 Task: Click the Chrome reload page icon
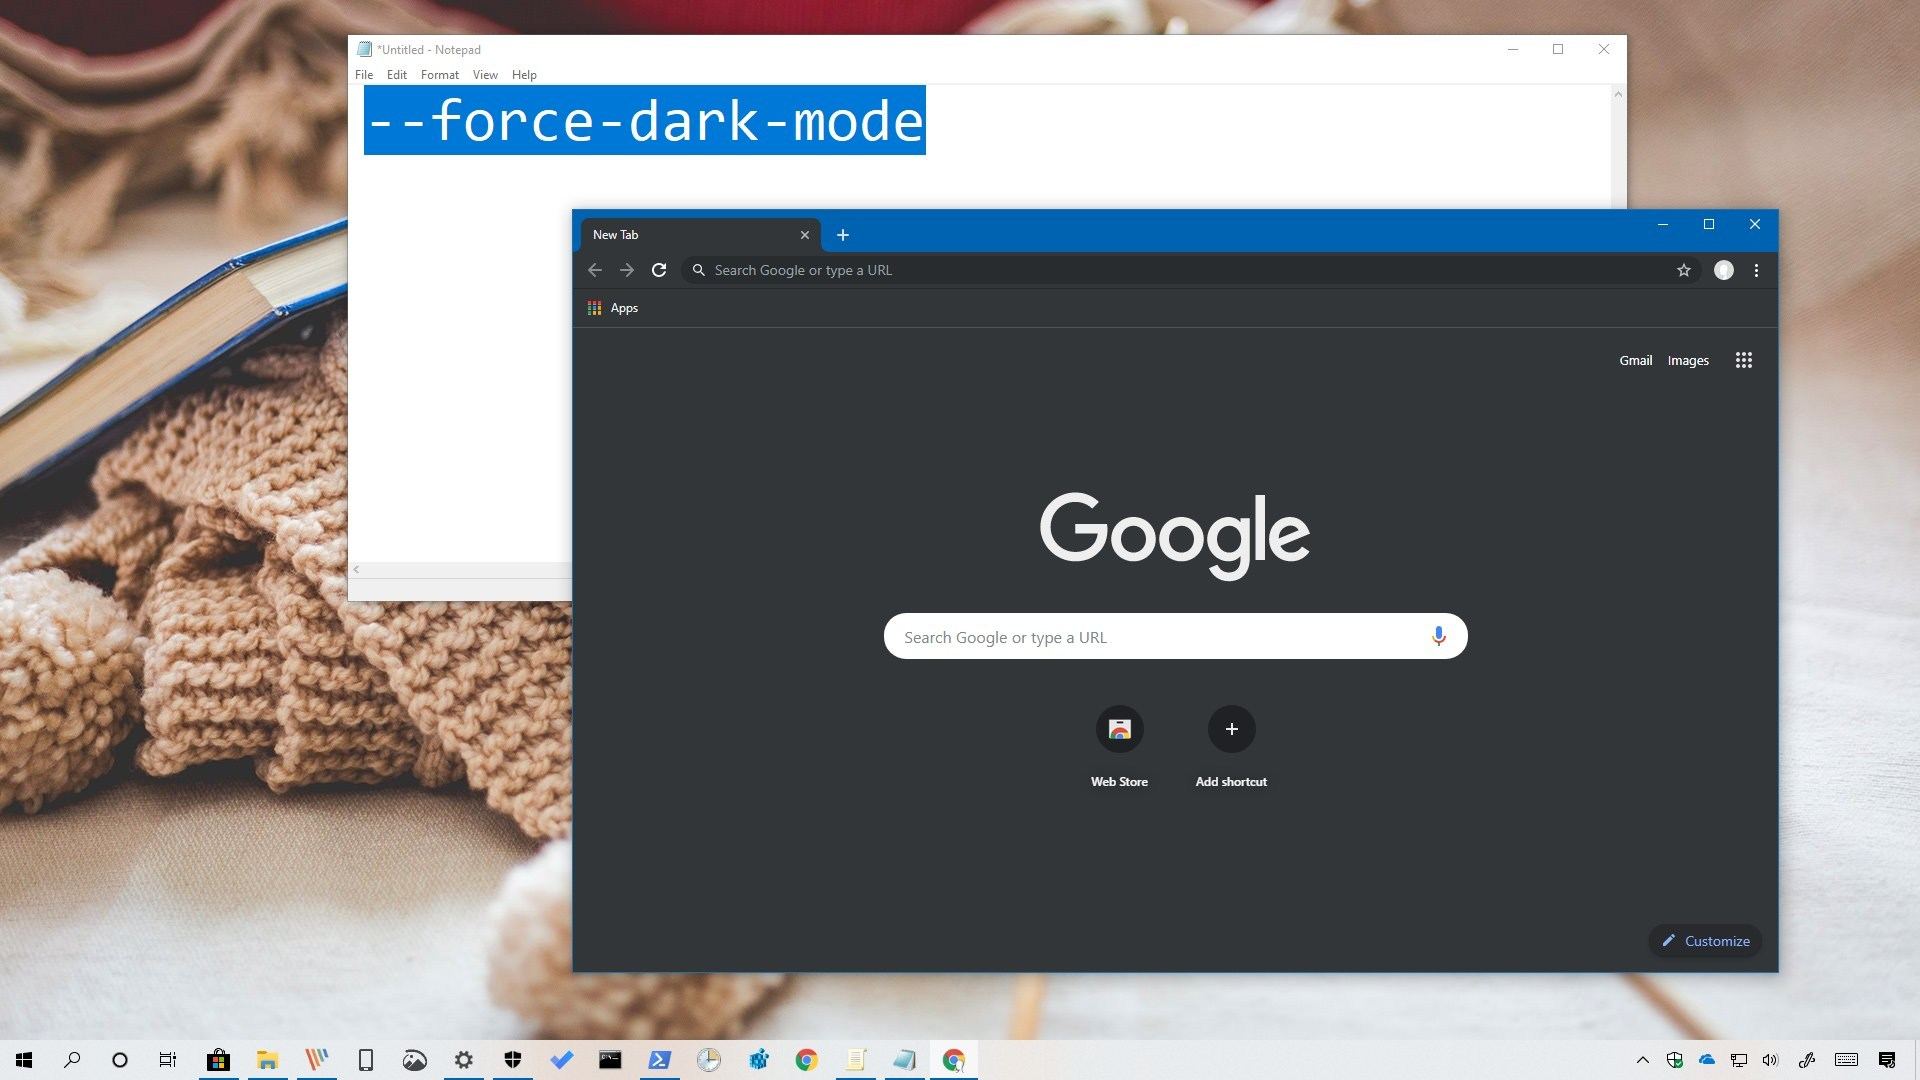click(659, 270)
